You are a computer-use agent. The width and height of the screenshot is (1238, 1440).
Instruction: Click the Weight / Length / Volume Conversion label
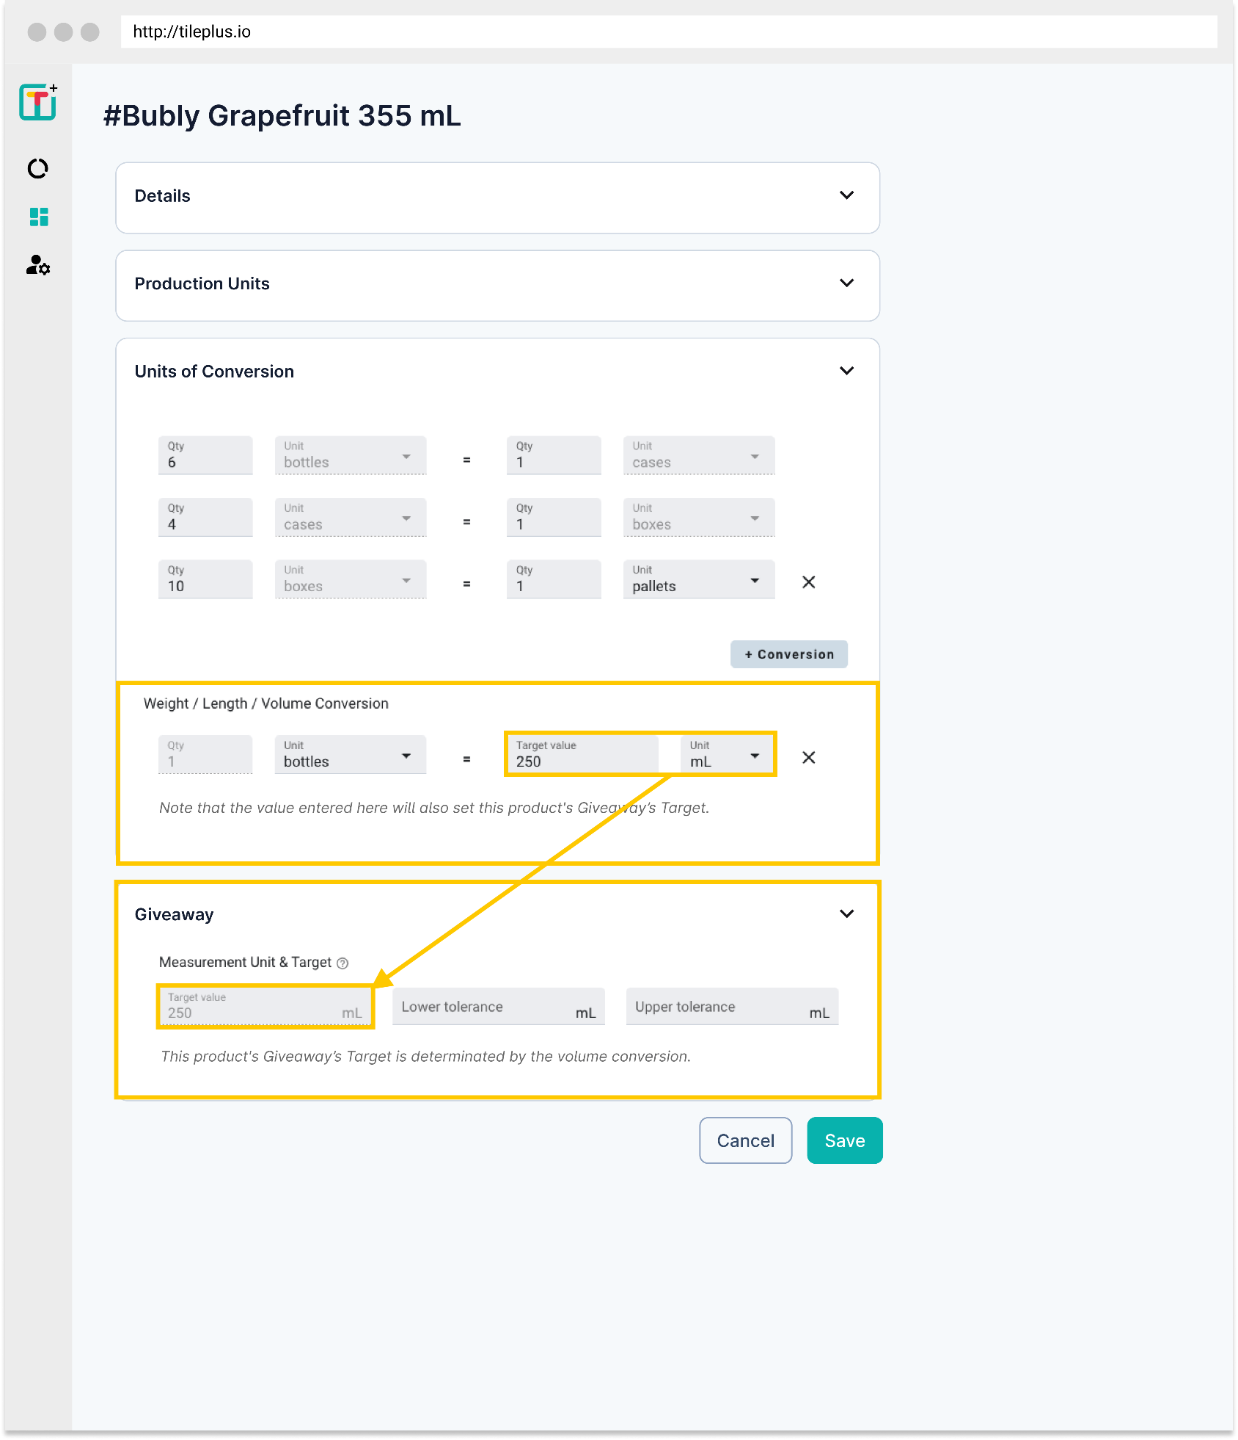pos(266,704)
